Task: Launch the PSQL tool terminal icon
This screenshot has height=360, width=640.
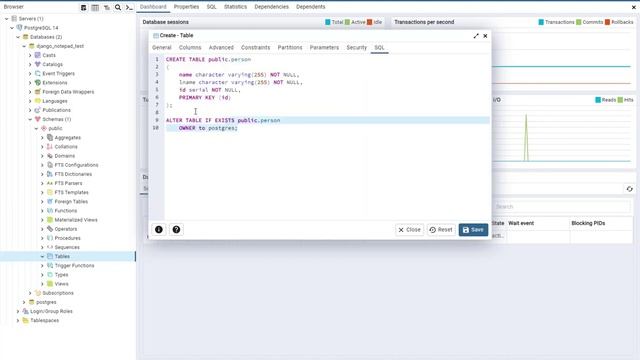Action: tap(129, 7)
